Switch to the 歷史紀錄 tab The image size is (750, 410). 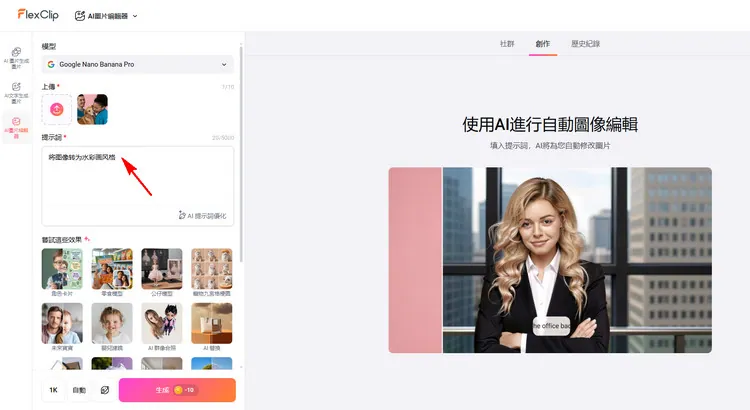pyautogui.click(x=585, y=44)
